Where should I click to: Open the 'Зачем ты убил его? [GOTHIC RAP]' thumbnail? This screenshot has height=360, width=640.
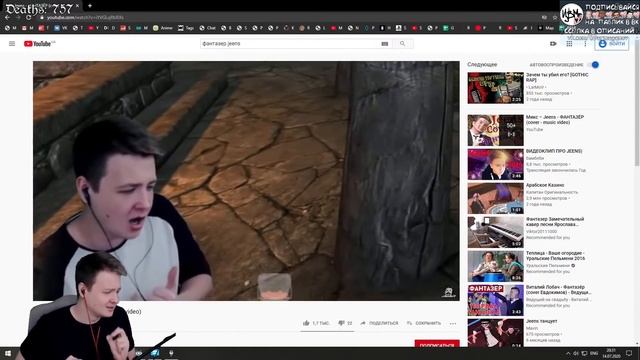[x=495, y=88]
